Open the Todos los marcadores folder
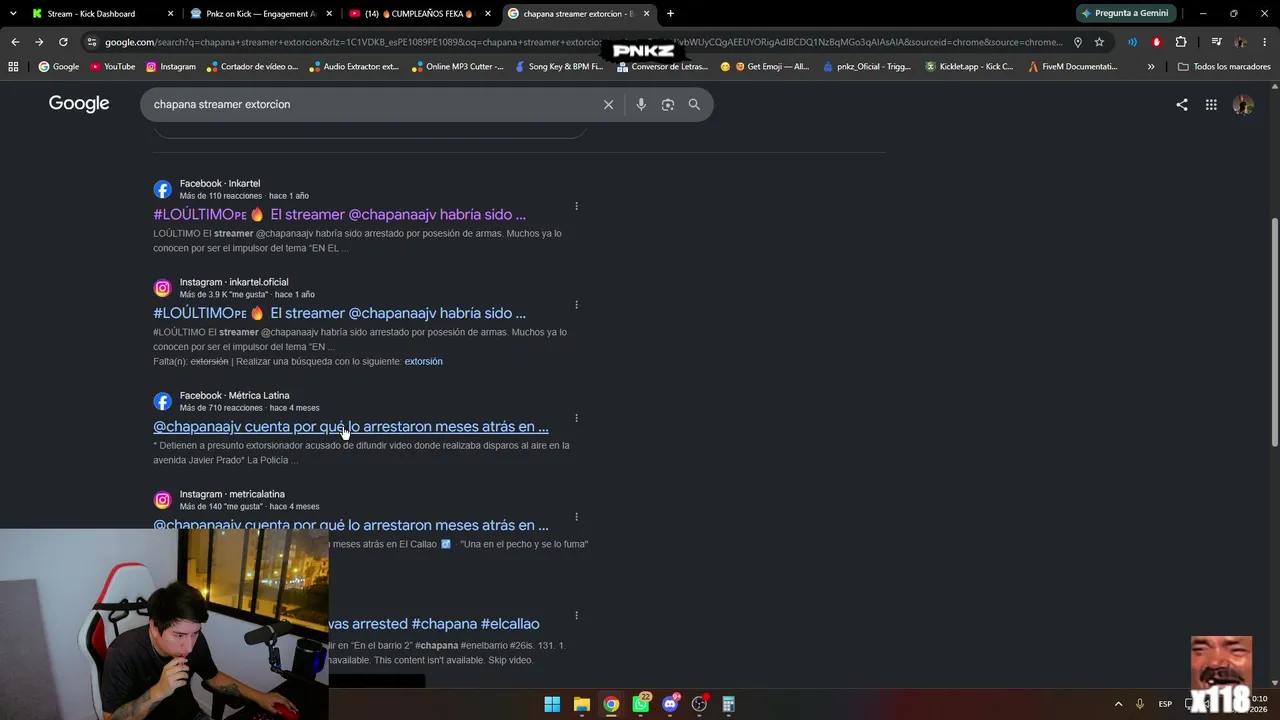The width and height of the screenshot is (1280, 720). tap(1224, 67)
